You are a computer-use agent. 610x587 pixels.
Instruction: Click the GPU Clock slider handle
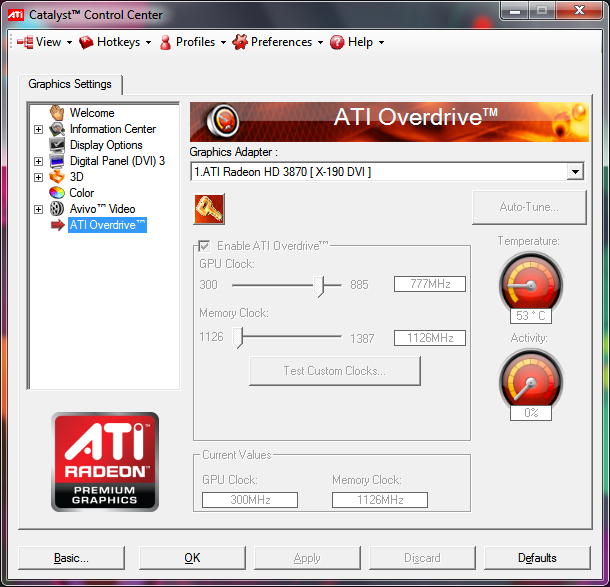click(x=319, y=287)
